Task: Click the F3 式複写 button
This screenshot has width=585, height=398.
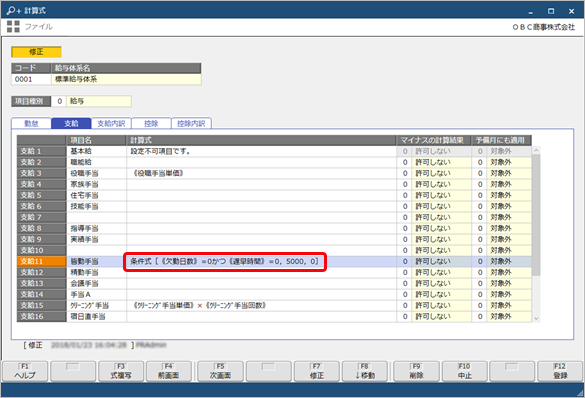Action: (x=121, y=371)
